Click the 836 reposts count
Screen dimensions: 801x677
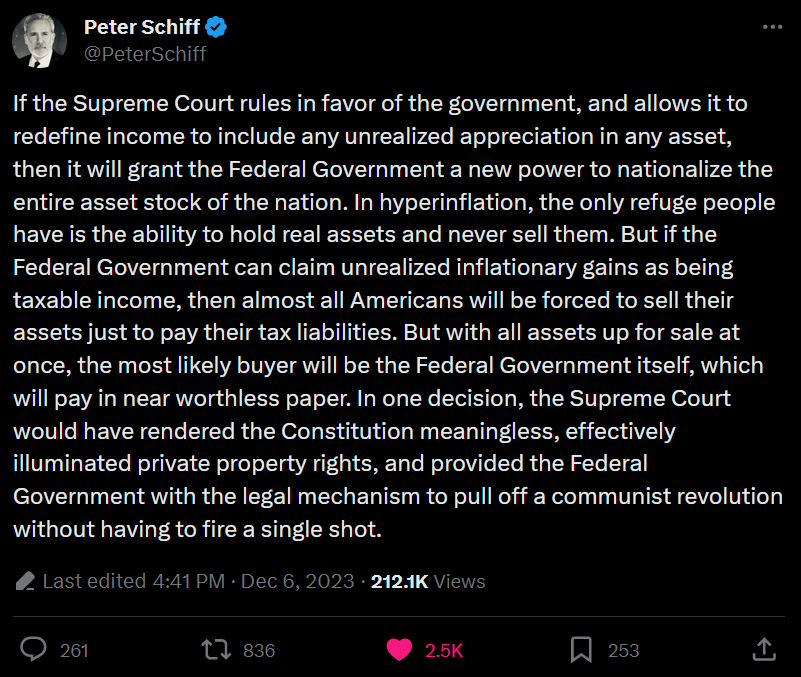tap(259, 650)
